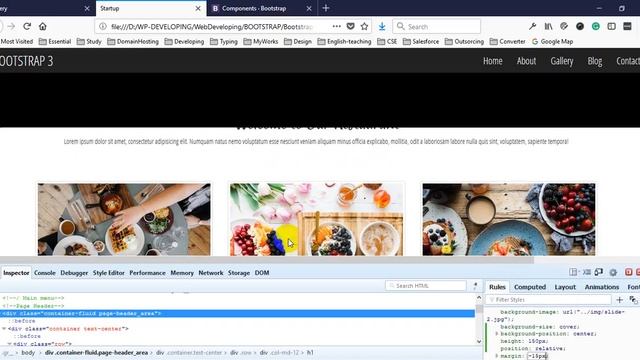Click the dark round extension icon
This screenshot has height=360, width=640.
click(580, 27)
